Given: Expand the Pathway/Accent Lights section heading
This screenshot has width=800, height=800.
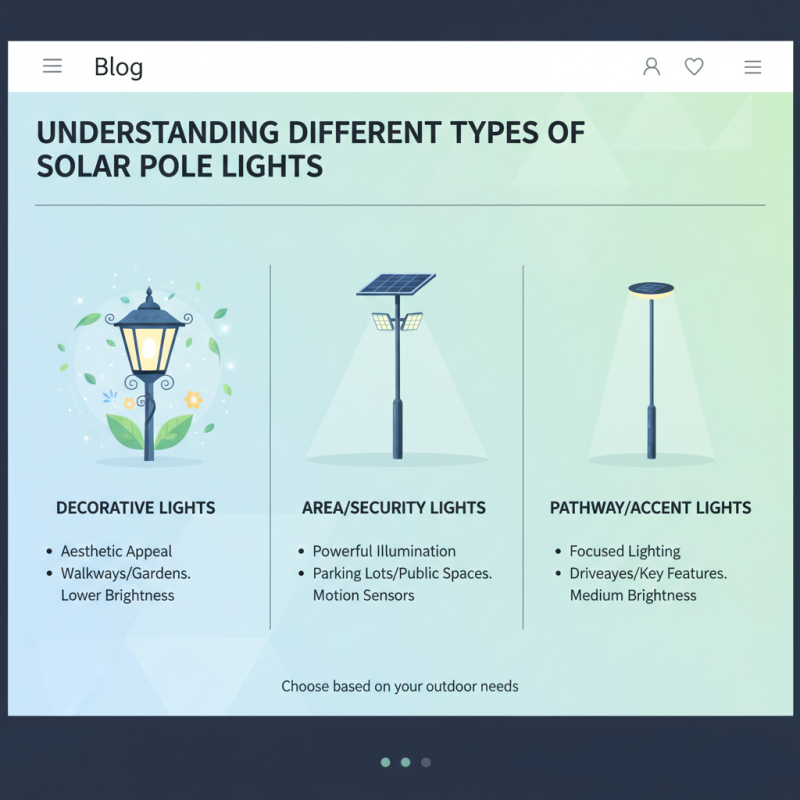Looking at the screenshot, I should tap(651, 508).
